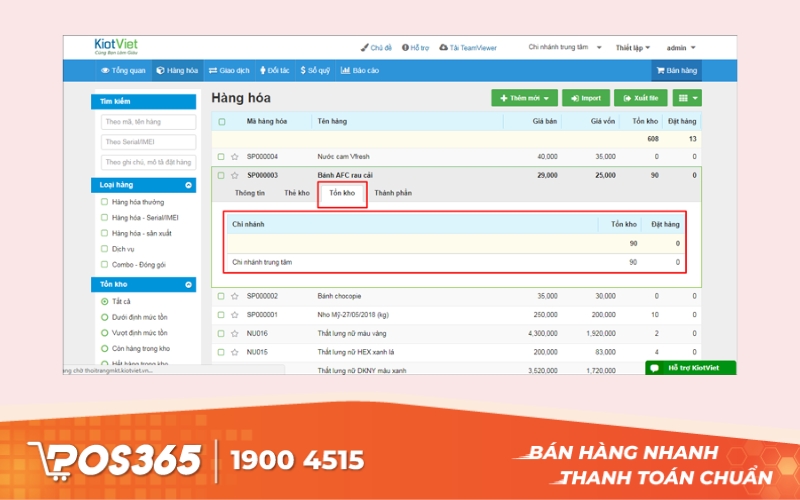Open the grid column options dropdown
The width and height of the screenshot is (800, 500).
pos(687,98)
